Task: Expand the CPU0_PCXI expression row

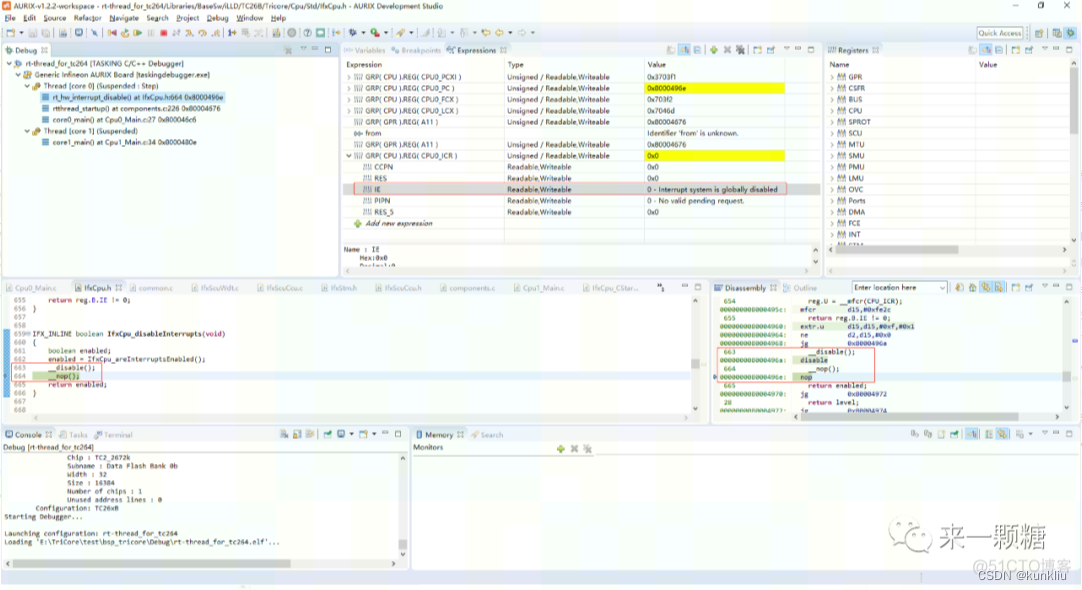Action: 349,77
